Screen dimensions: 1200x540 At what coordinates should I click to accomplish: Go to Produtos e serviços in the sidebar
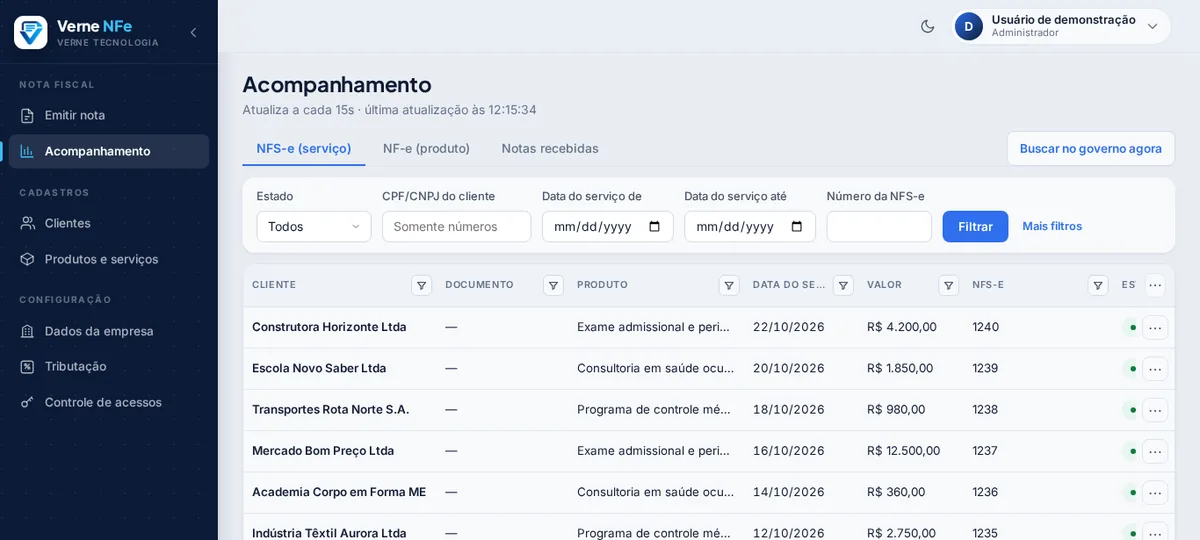[109, 259]
